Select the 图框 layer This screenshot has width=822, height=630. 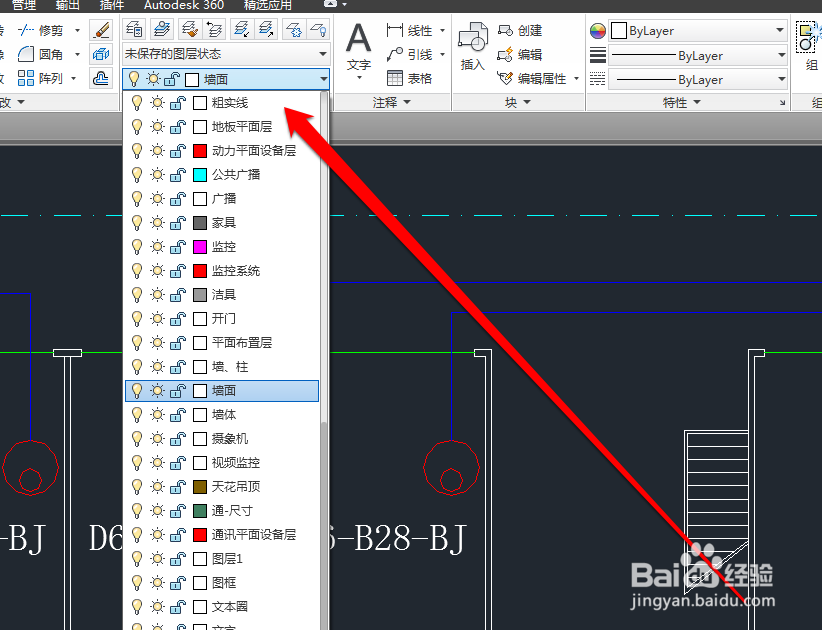pos(222,583)
